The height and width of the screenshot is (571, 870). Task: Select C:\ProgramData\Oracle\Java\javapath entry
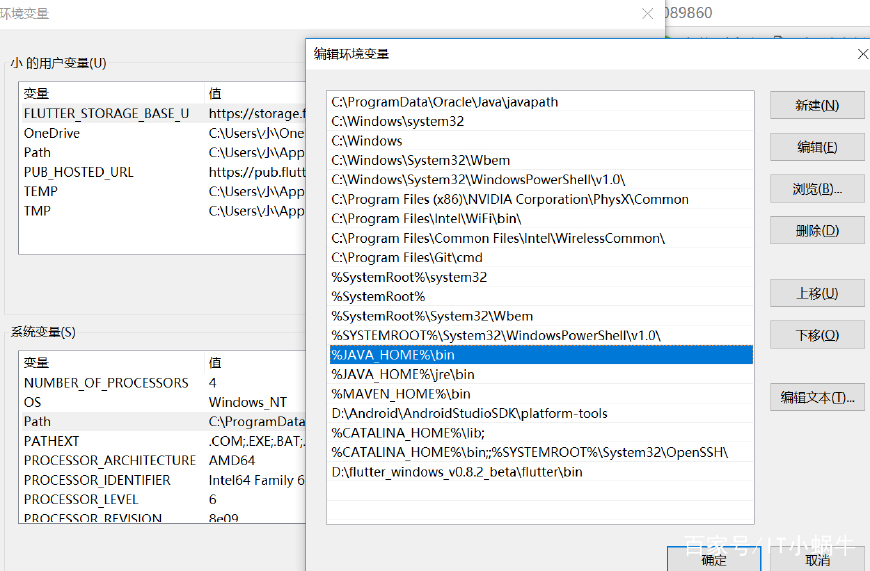(x=541, y=102)
